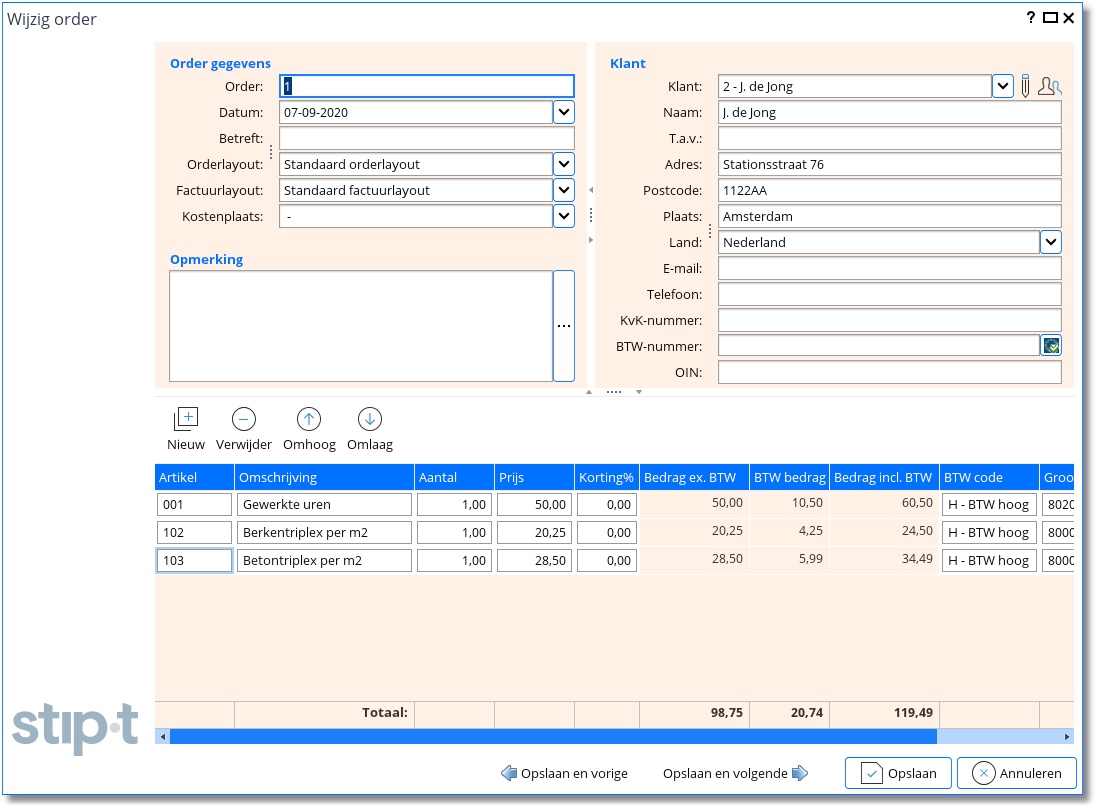This screenshot has height=809, width=1097.
Task: Open the Klant selection dropdown
Action: coord(1003,87)
